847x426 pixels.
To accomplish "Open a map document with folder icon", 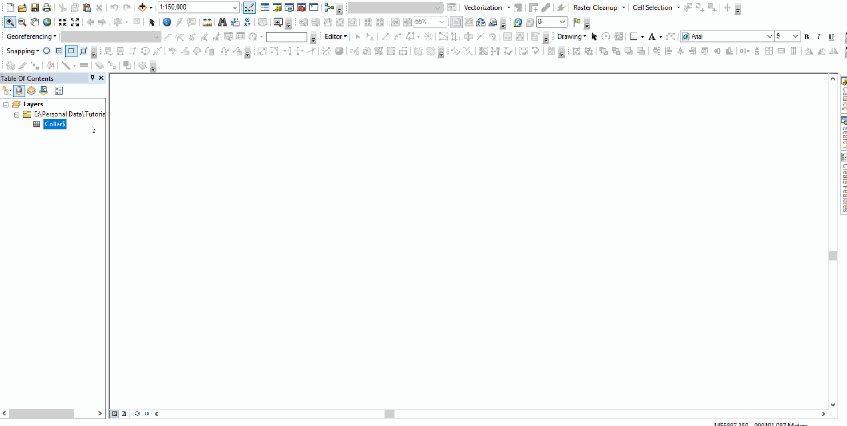I will (23, 8).
